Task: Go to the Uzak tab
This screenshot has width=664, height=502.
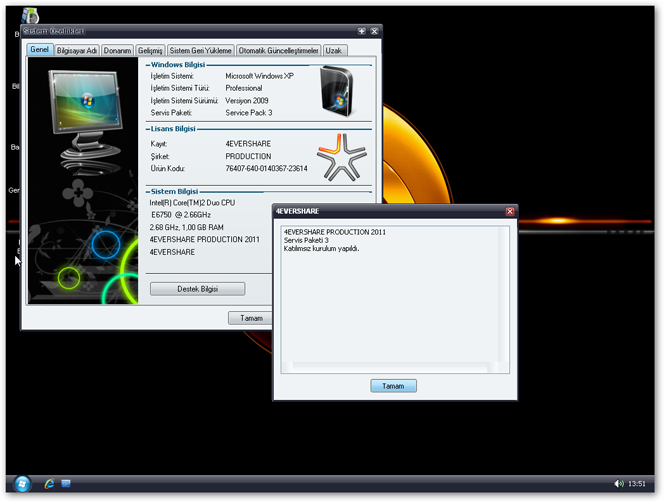Action: click(334, 50)
